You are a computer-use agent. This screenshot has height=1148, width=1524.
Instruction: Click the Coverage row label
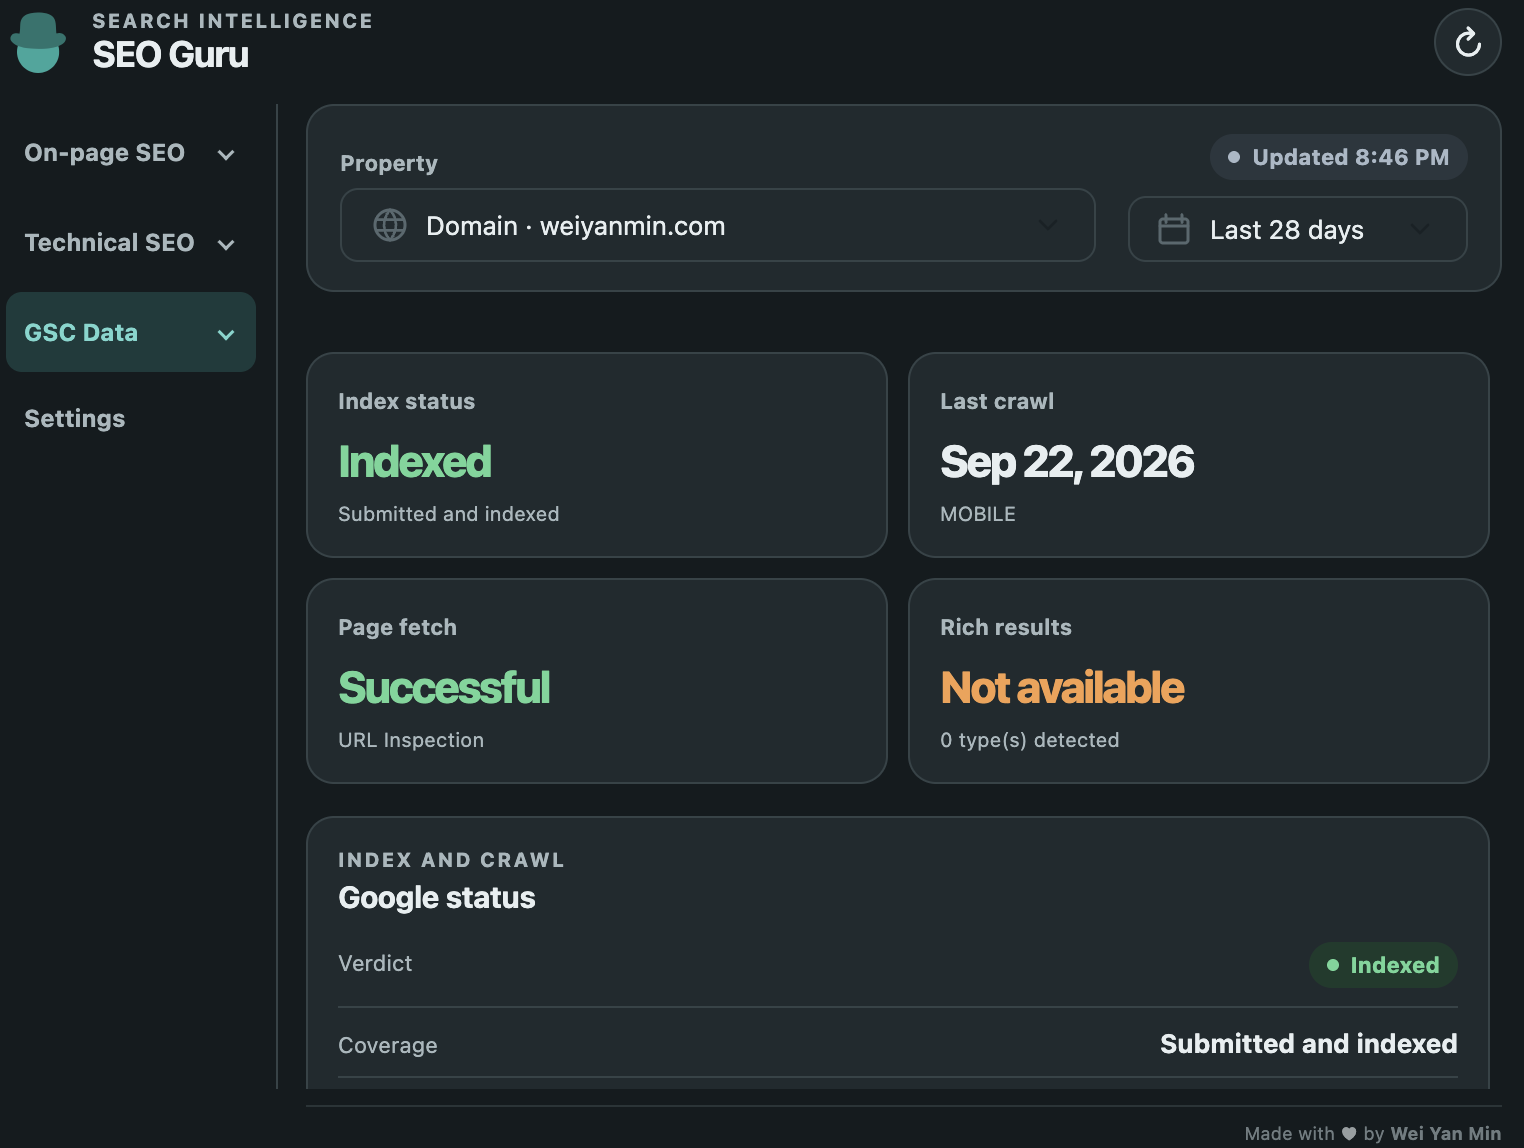pyautogui.click(x=388, y=1045)
